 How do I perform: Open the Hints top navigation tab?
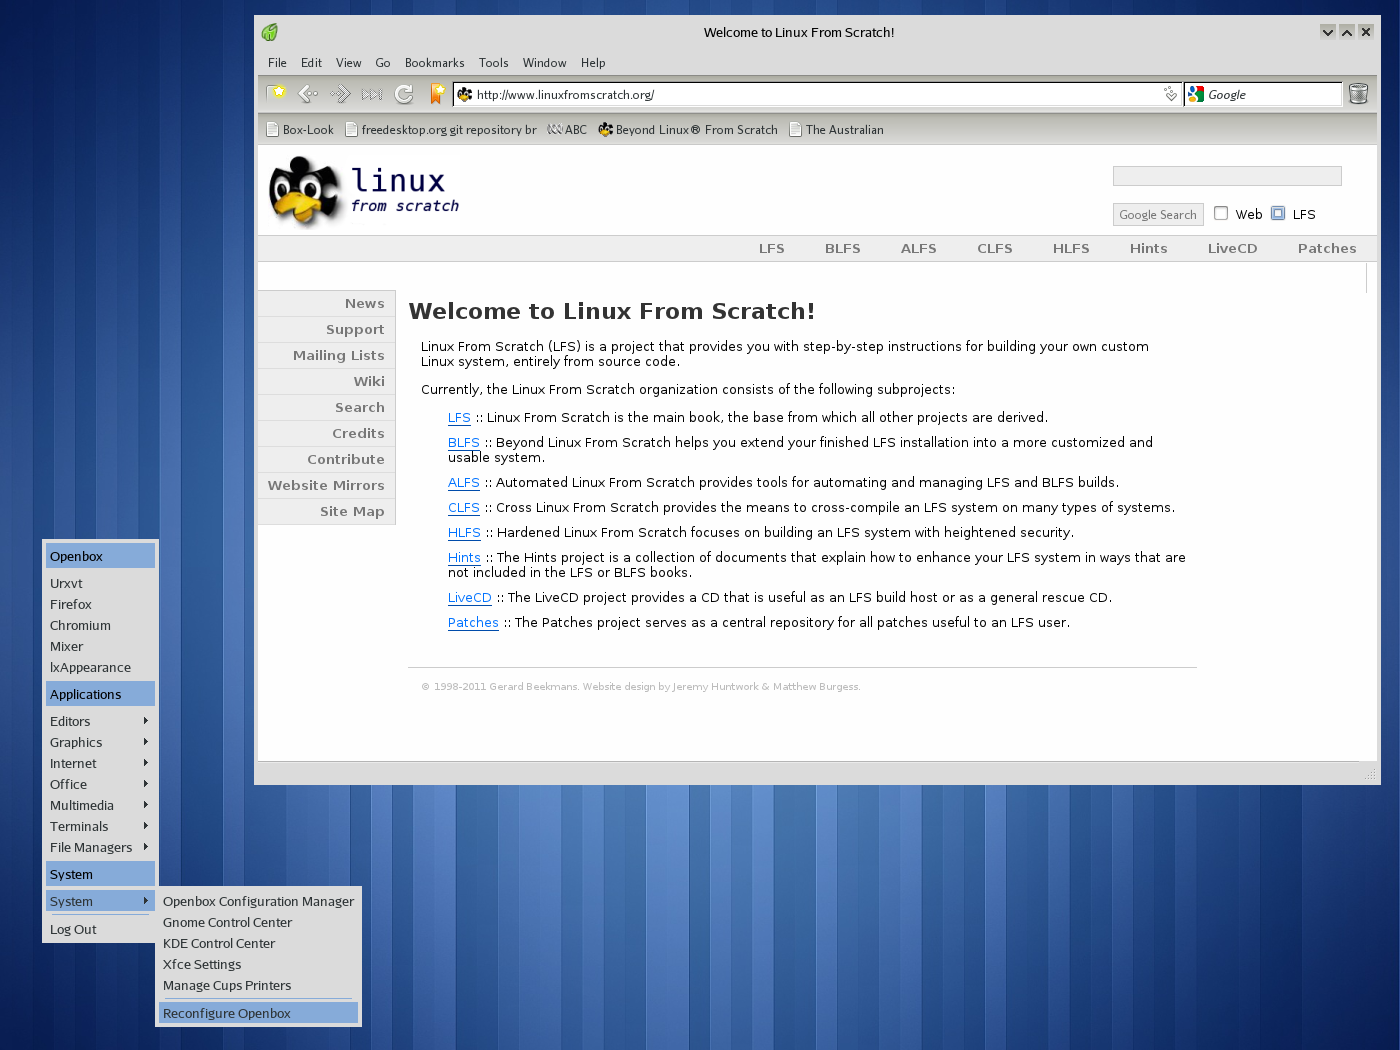pos(1149,249)
